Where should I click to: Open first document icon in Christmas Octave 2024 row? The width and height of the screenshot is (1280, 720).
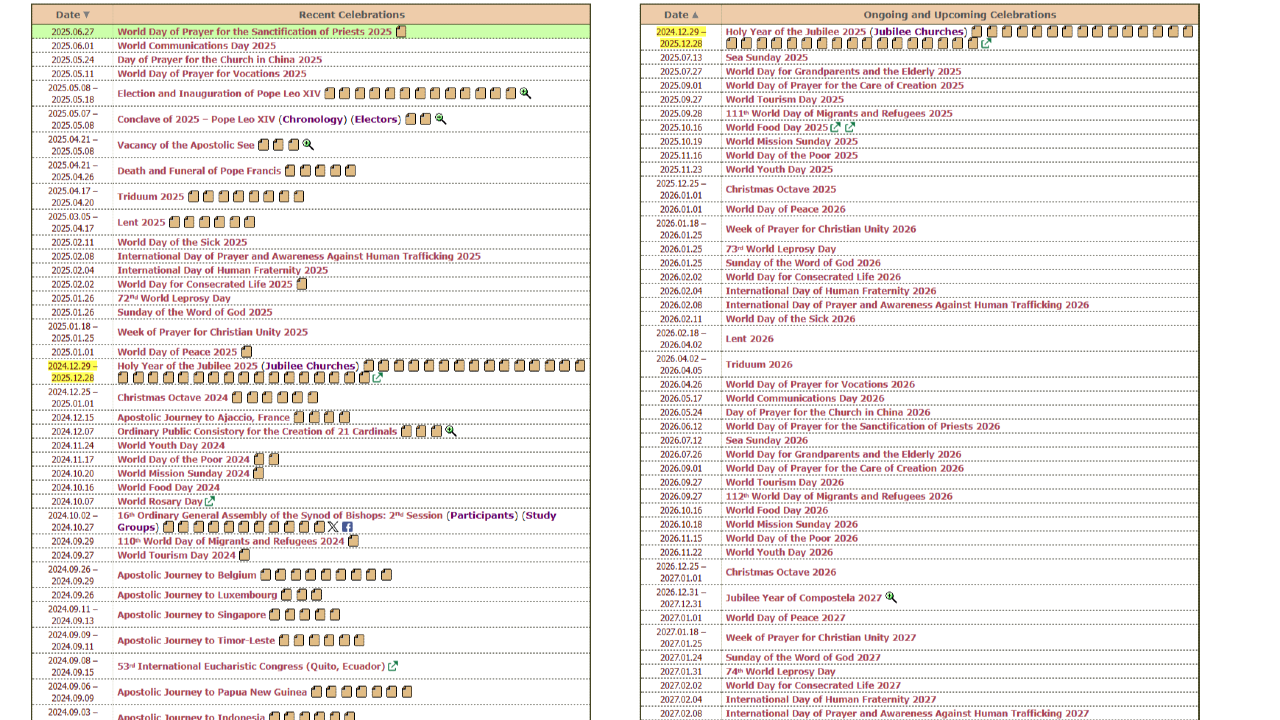click(x=238, y=398)
